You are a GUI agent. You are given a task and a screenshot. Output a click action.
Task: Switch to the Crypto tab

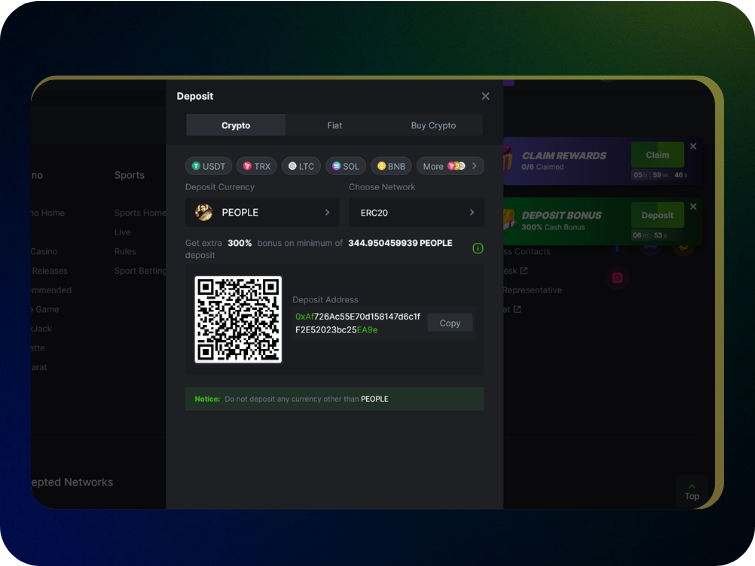pyautogui.click(x=235, y=125)
